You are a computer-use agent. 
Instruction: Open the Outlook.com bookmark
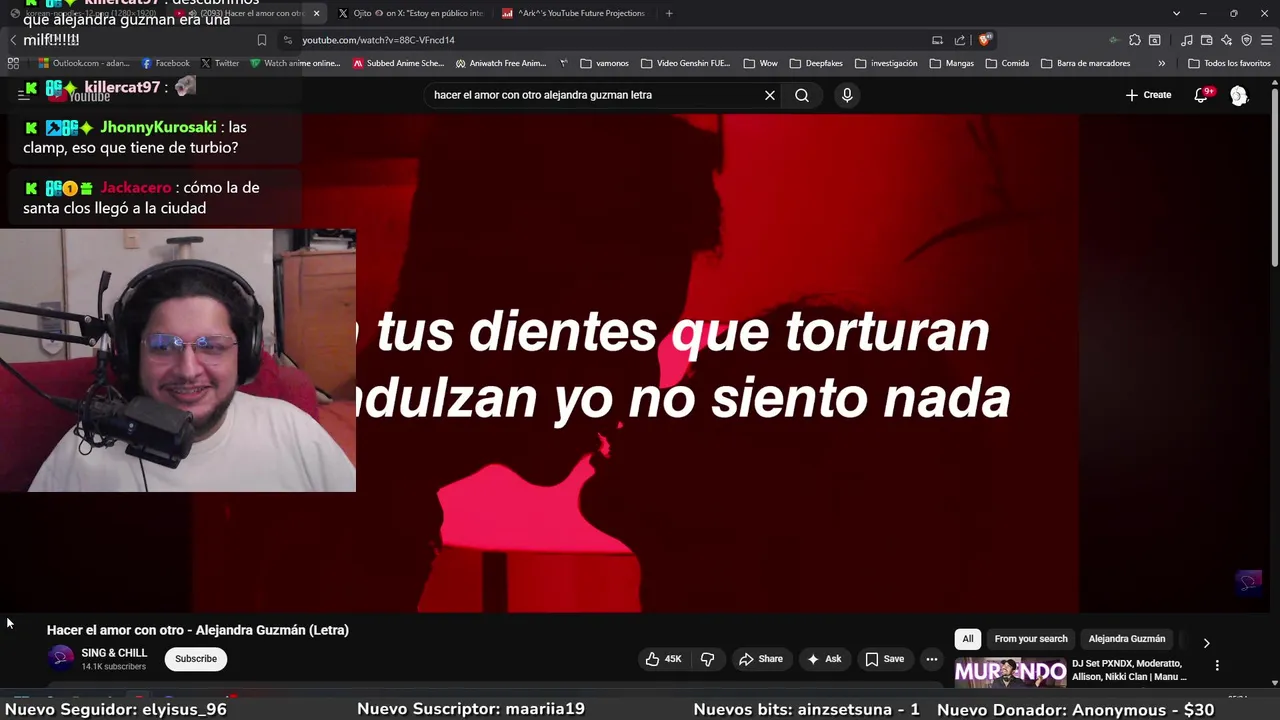click(x=84, y=63)
